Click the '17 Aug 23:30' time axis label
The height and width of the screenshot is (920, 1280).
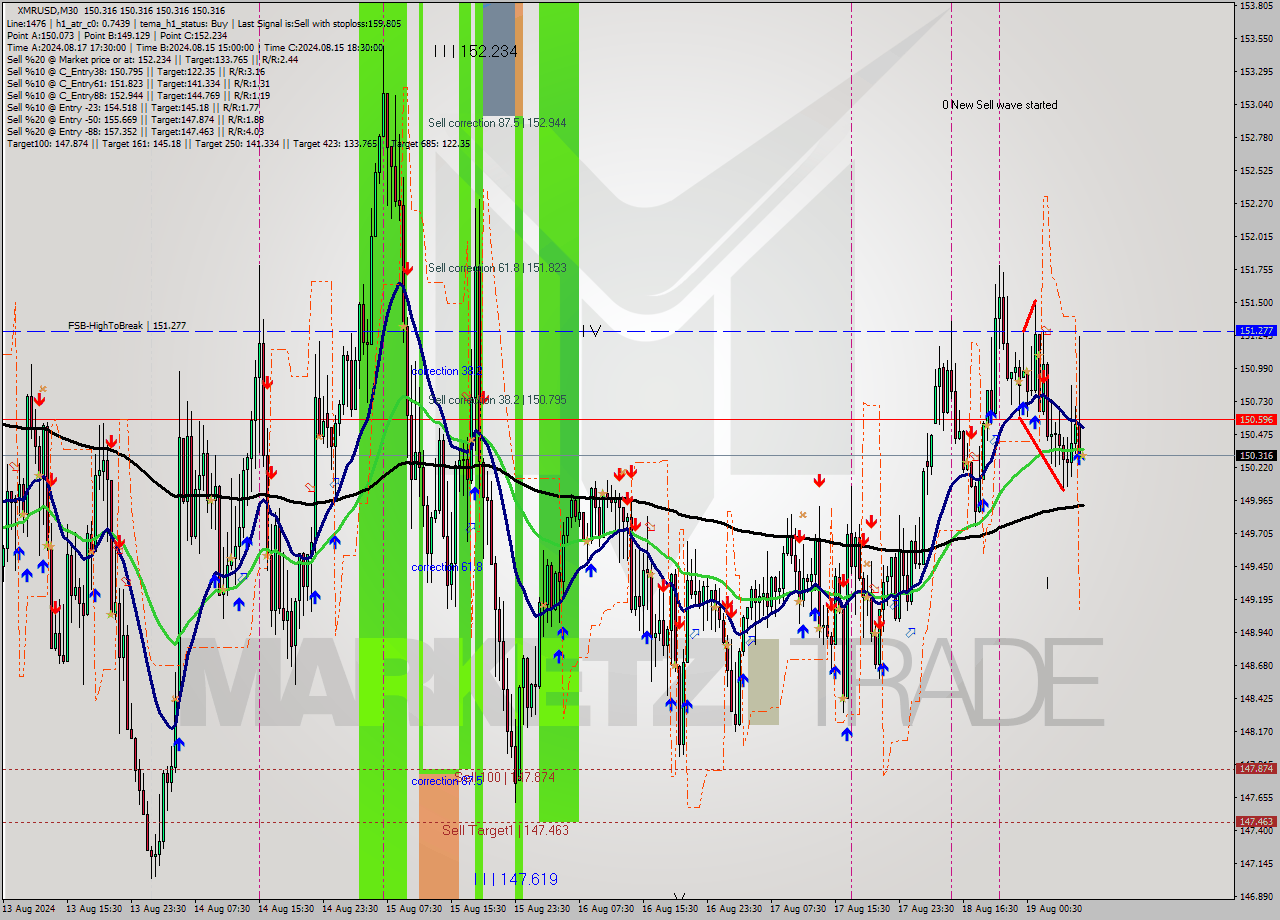point(926,909)
